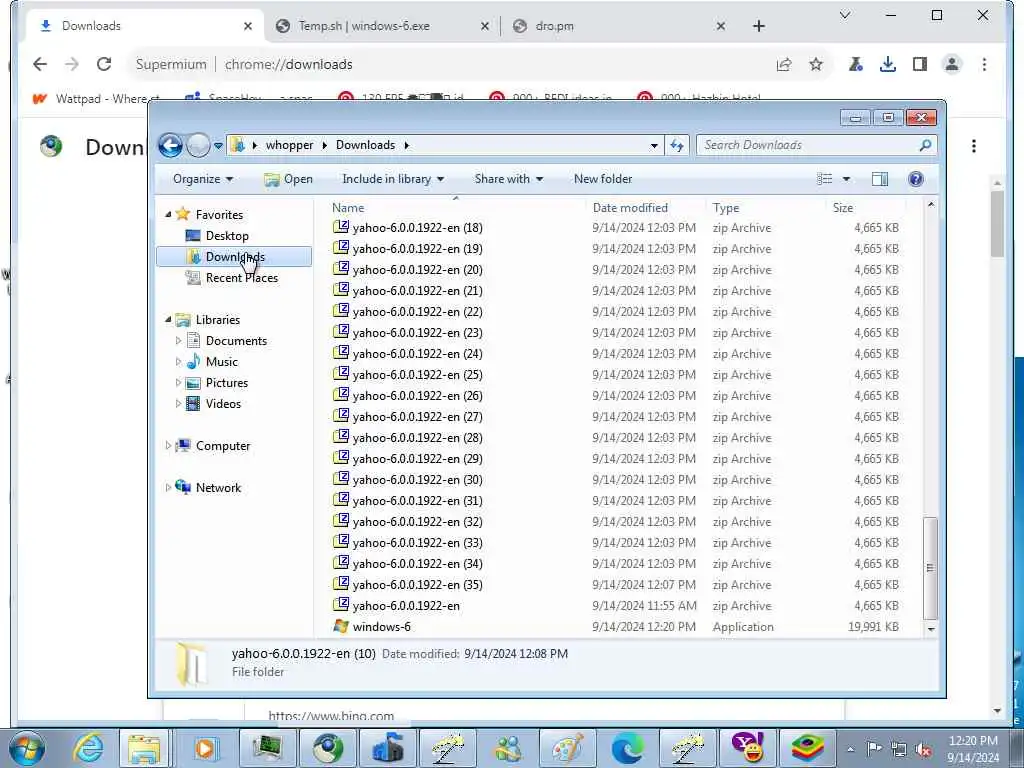The height and width of the screenshot is (768, 1024).
Task: Open the Chrome Labs flask icon
Action: click(856, 64)
